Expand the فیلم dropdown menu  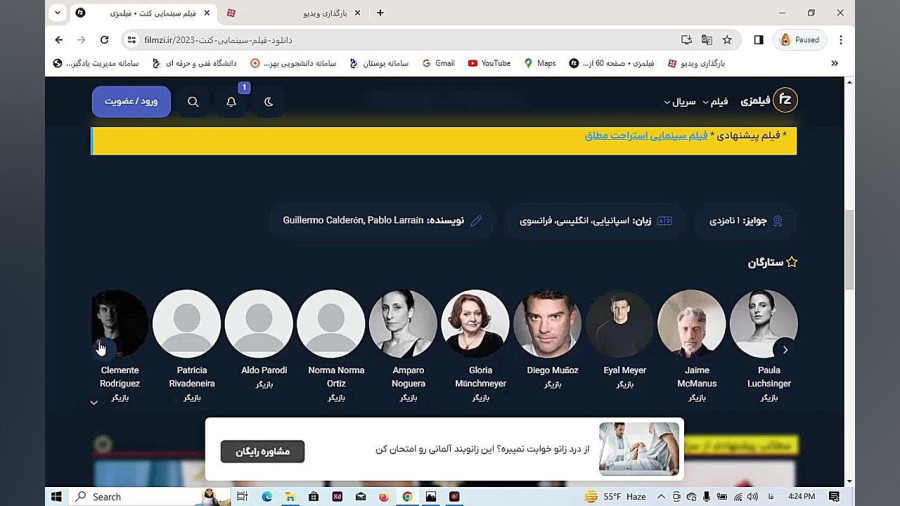pyautogui.click(x=715, y=102)
